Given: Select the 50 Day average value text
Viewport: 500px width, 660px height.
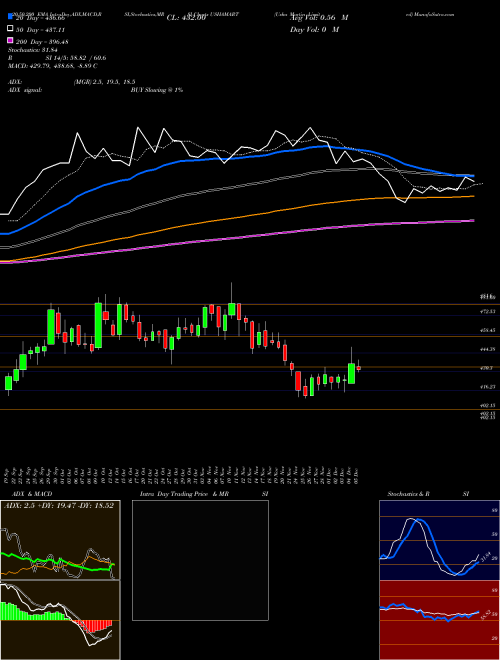Looking at the screenshot, I should pyautogui.click(x=40, y=30).
